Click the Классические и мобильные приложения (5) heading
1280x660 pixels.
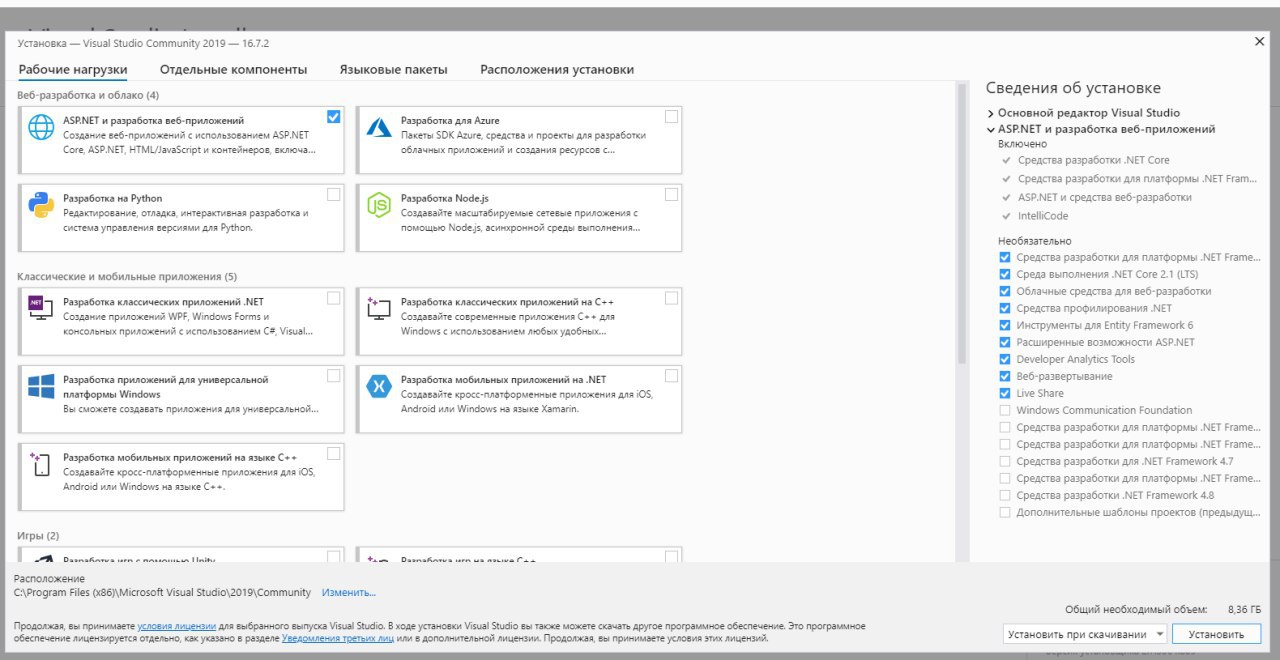pos(127,276)
